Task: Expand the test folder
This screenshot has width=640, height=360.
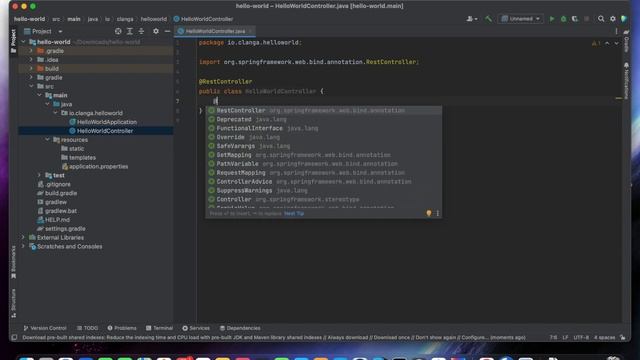Action: 39,175
